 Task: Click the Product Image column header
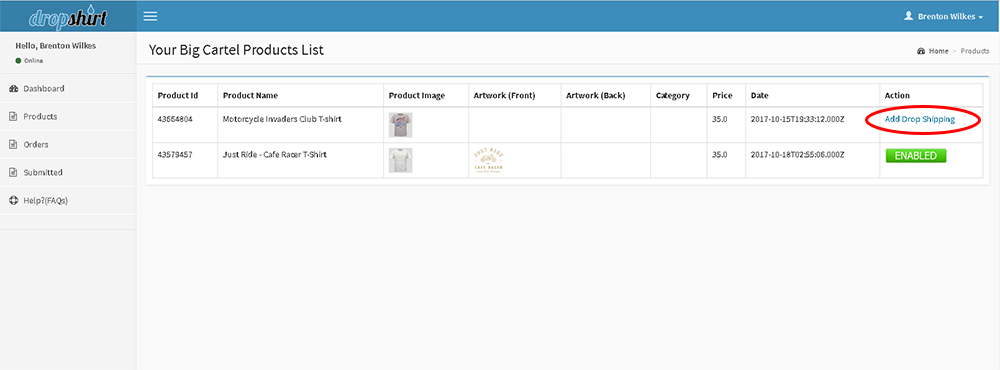point(417,96)
